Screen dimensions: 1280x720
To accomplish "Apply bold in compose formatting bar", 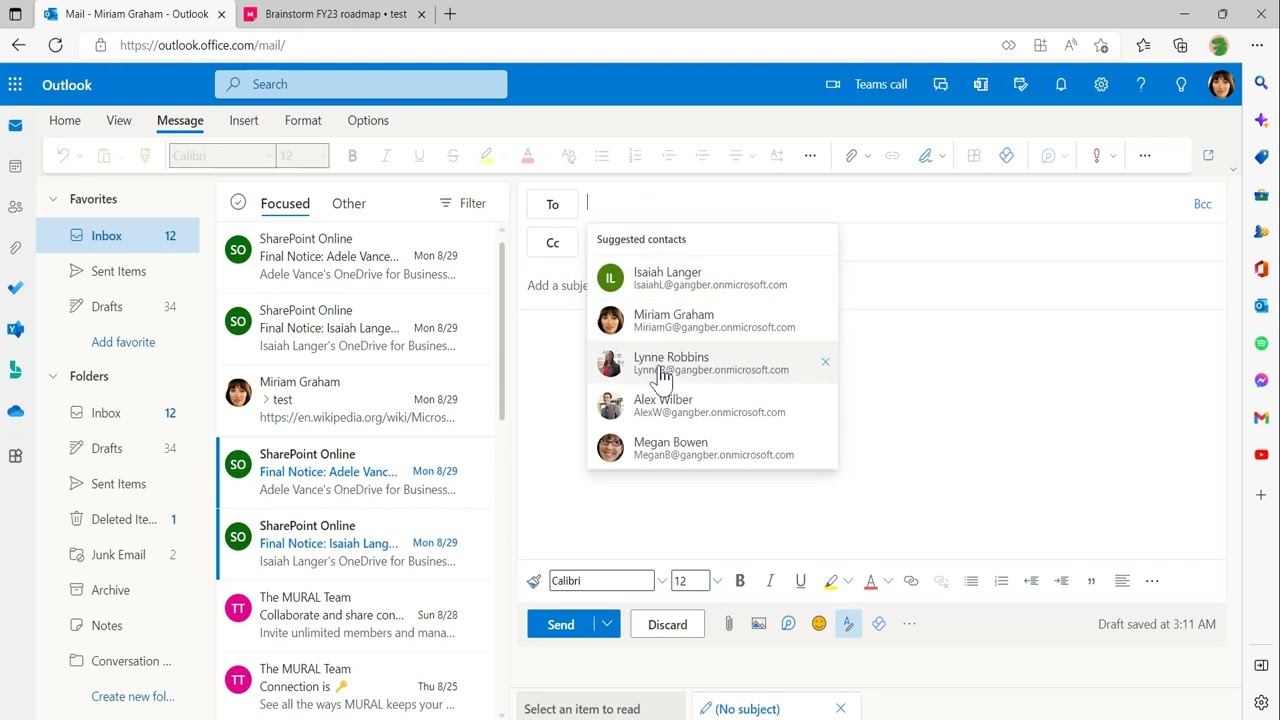I will [x=740, y=581].
